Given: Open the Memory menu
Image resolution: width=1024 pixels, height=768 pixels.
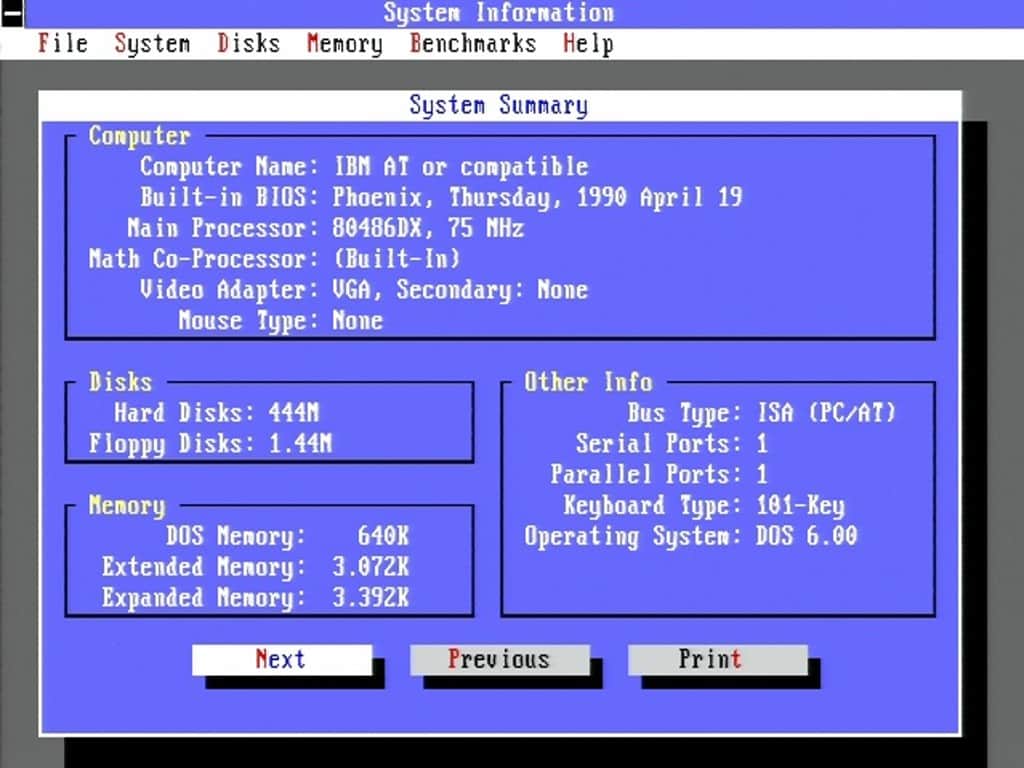Looking at the screenshot, I should tap(344, 44).
